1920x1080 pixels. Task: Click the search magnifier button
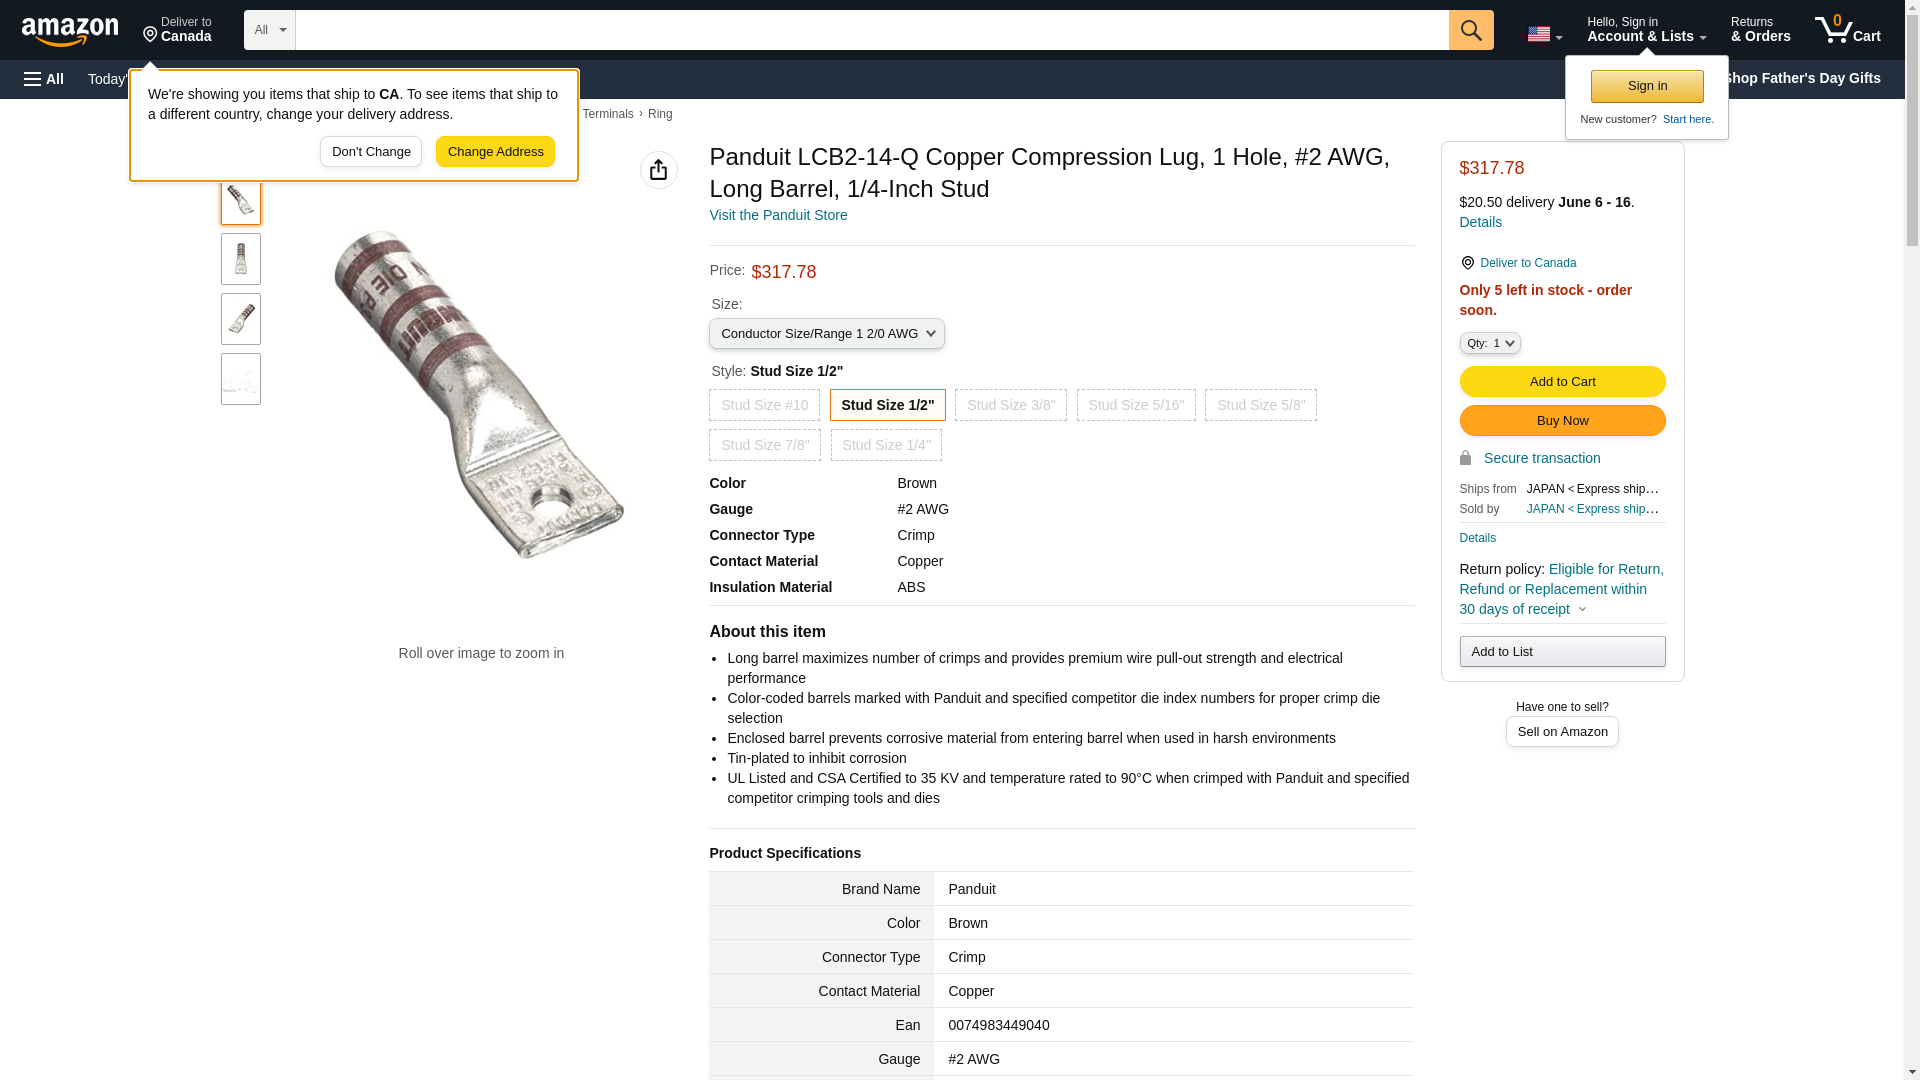tap(1470, 30)
